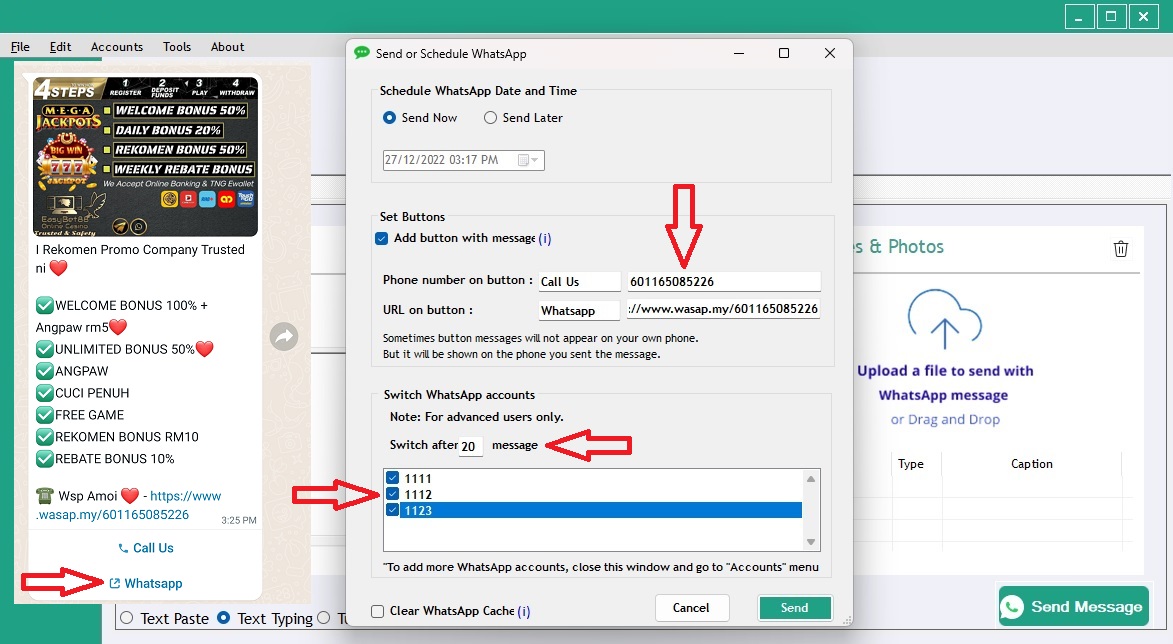Click the phone number field containing 601165085226
The height and width of the screenshot is (644, 1173).
(x=723, y=281)
